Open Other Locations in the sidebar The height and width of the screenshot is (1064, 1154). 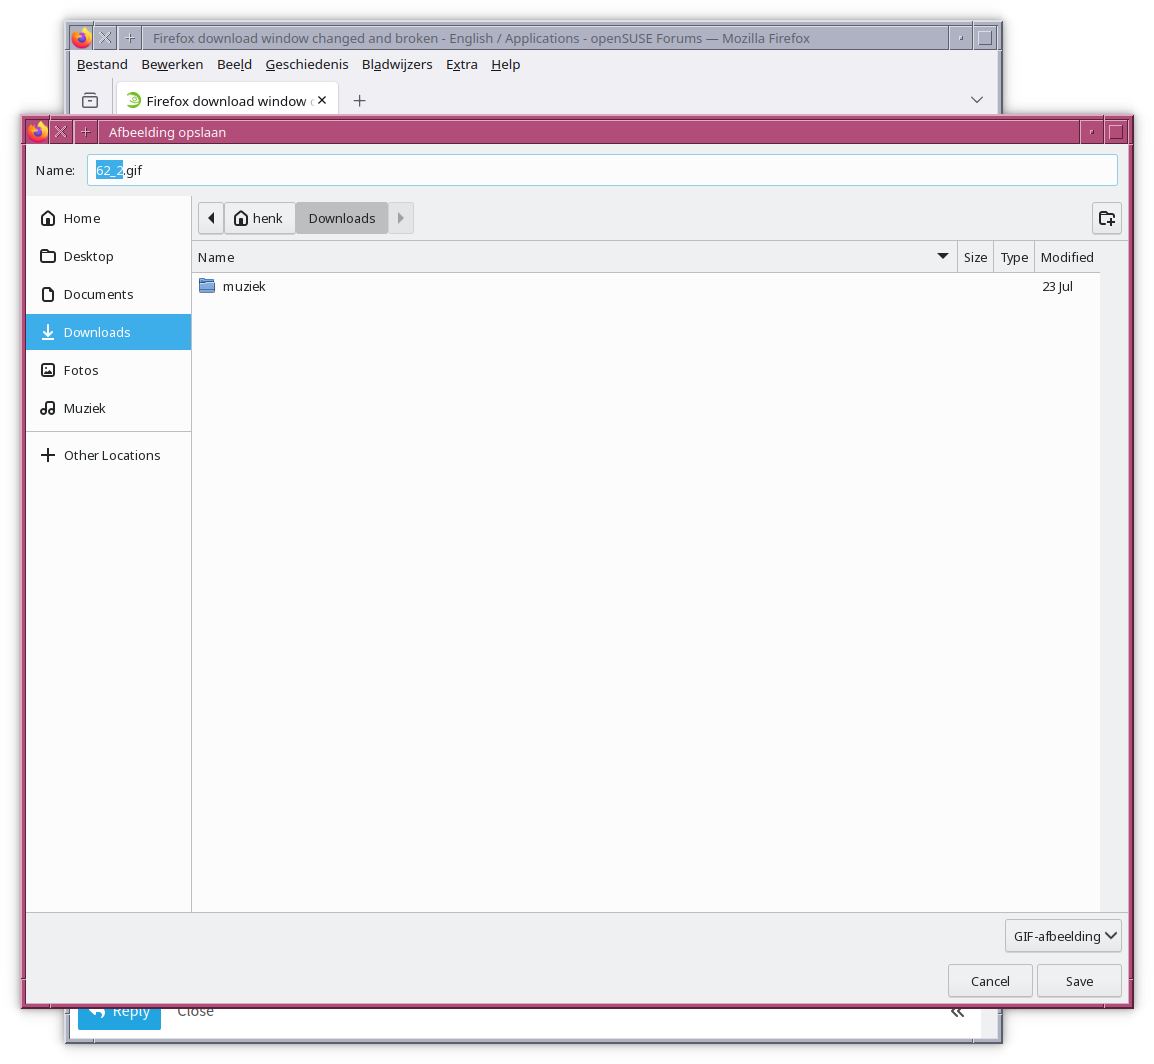point(109,455)
